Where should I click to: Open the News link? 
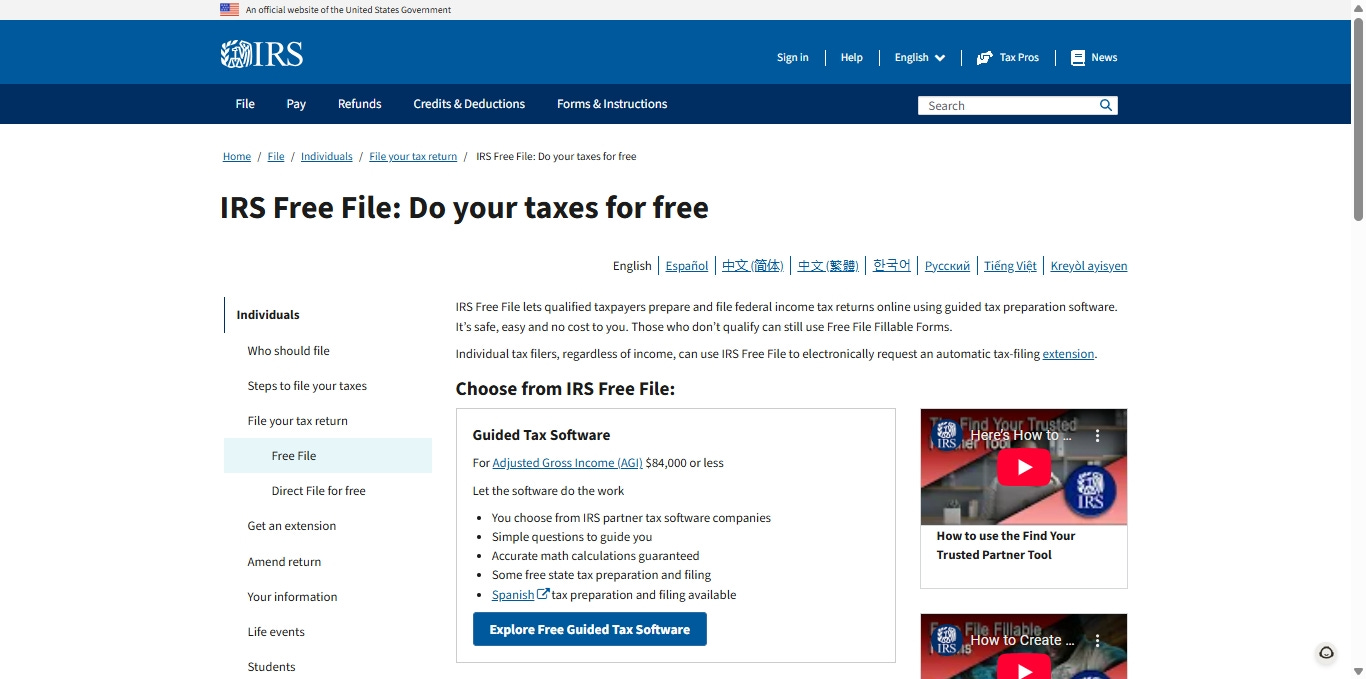tap(1094, 58)
